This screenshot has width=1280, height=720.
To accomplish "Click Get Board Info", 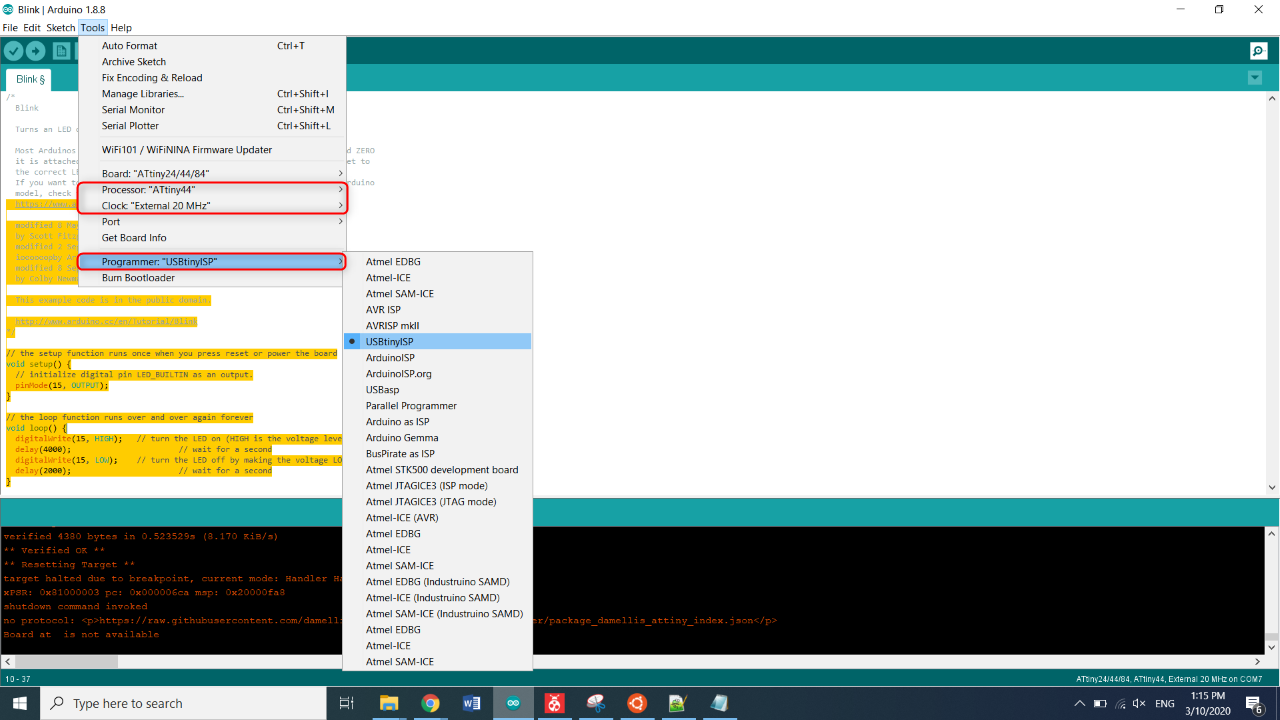I will 212,238.
